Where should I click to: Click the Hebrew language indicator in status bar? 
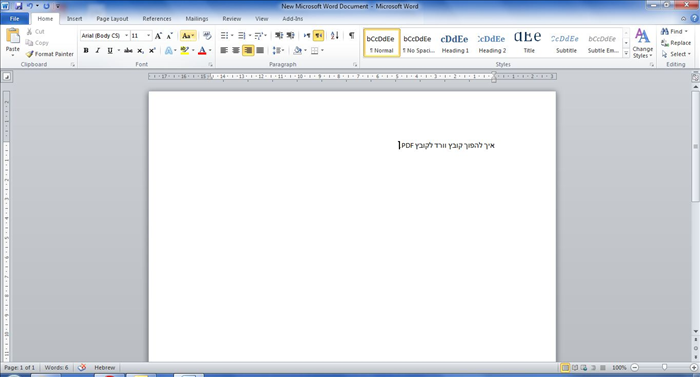[104, 367]
